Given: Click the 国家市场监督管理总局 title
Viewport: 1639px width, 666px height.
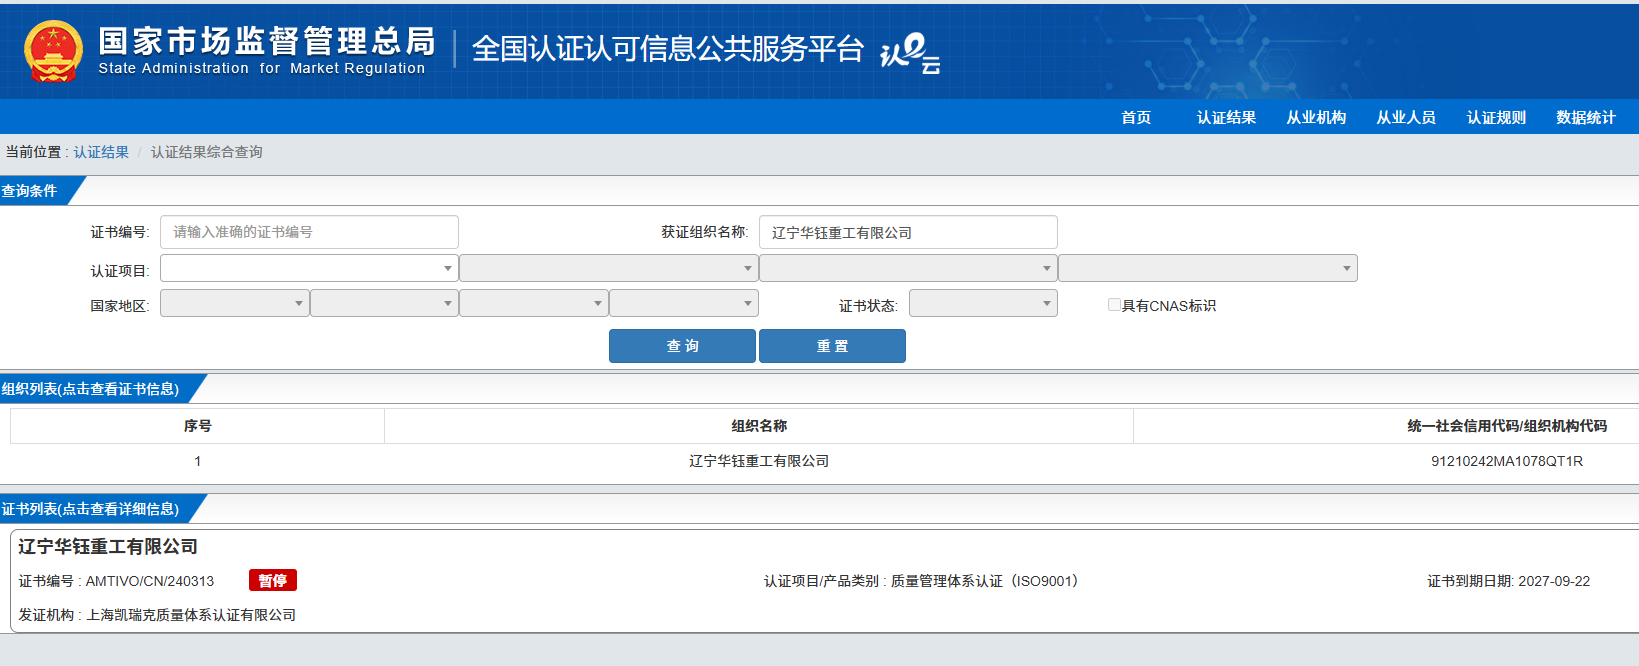Looking at the screenshot, I should click(267, 42).
